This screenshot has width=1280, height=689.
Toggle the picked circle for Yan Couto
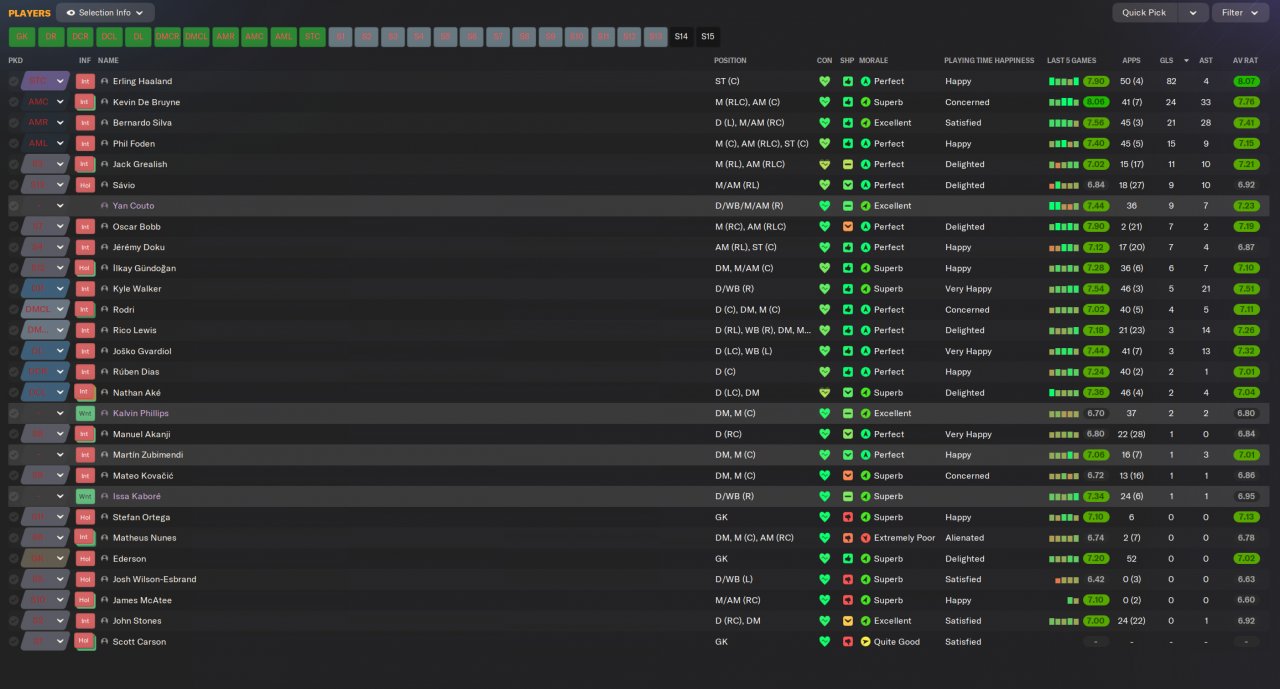[x=14, y=206]
